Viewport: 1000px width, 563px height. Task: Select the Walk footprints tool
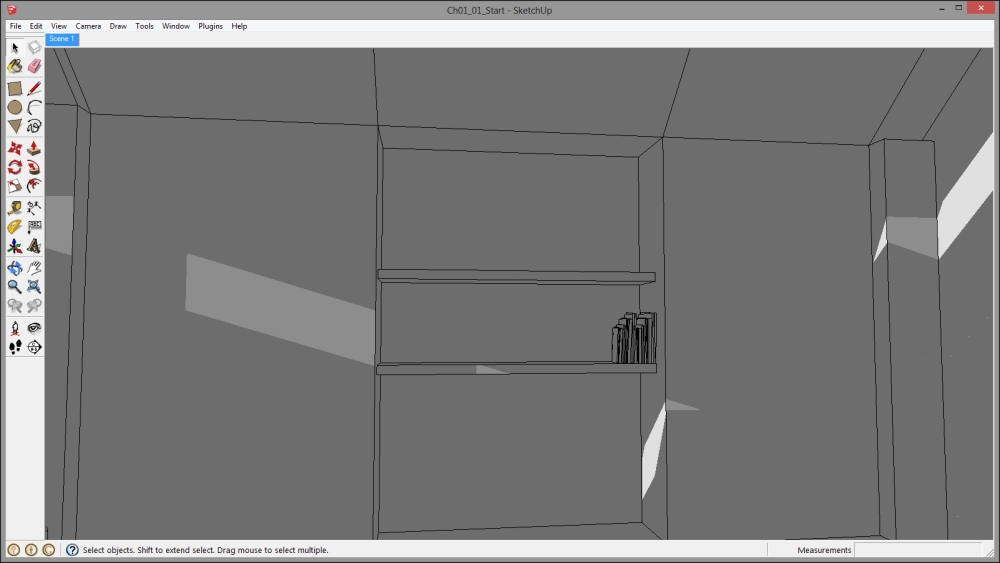point(15,347)
